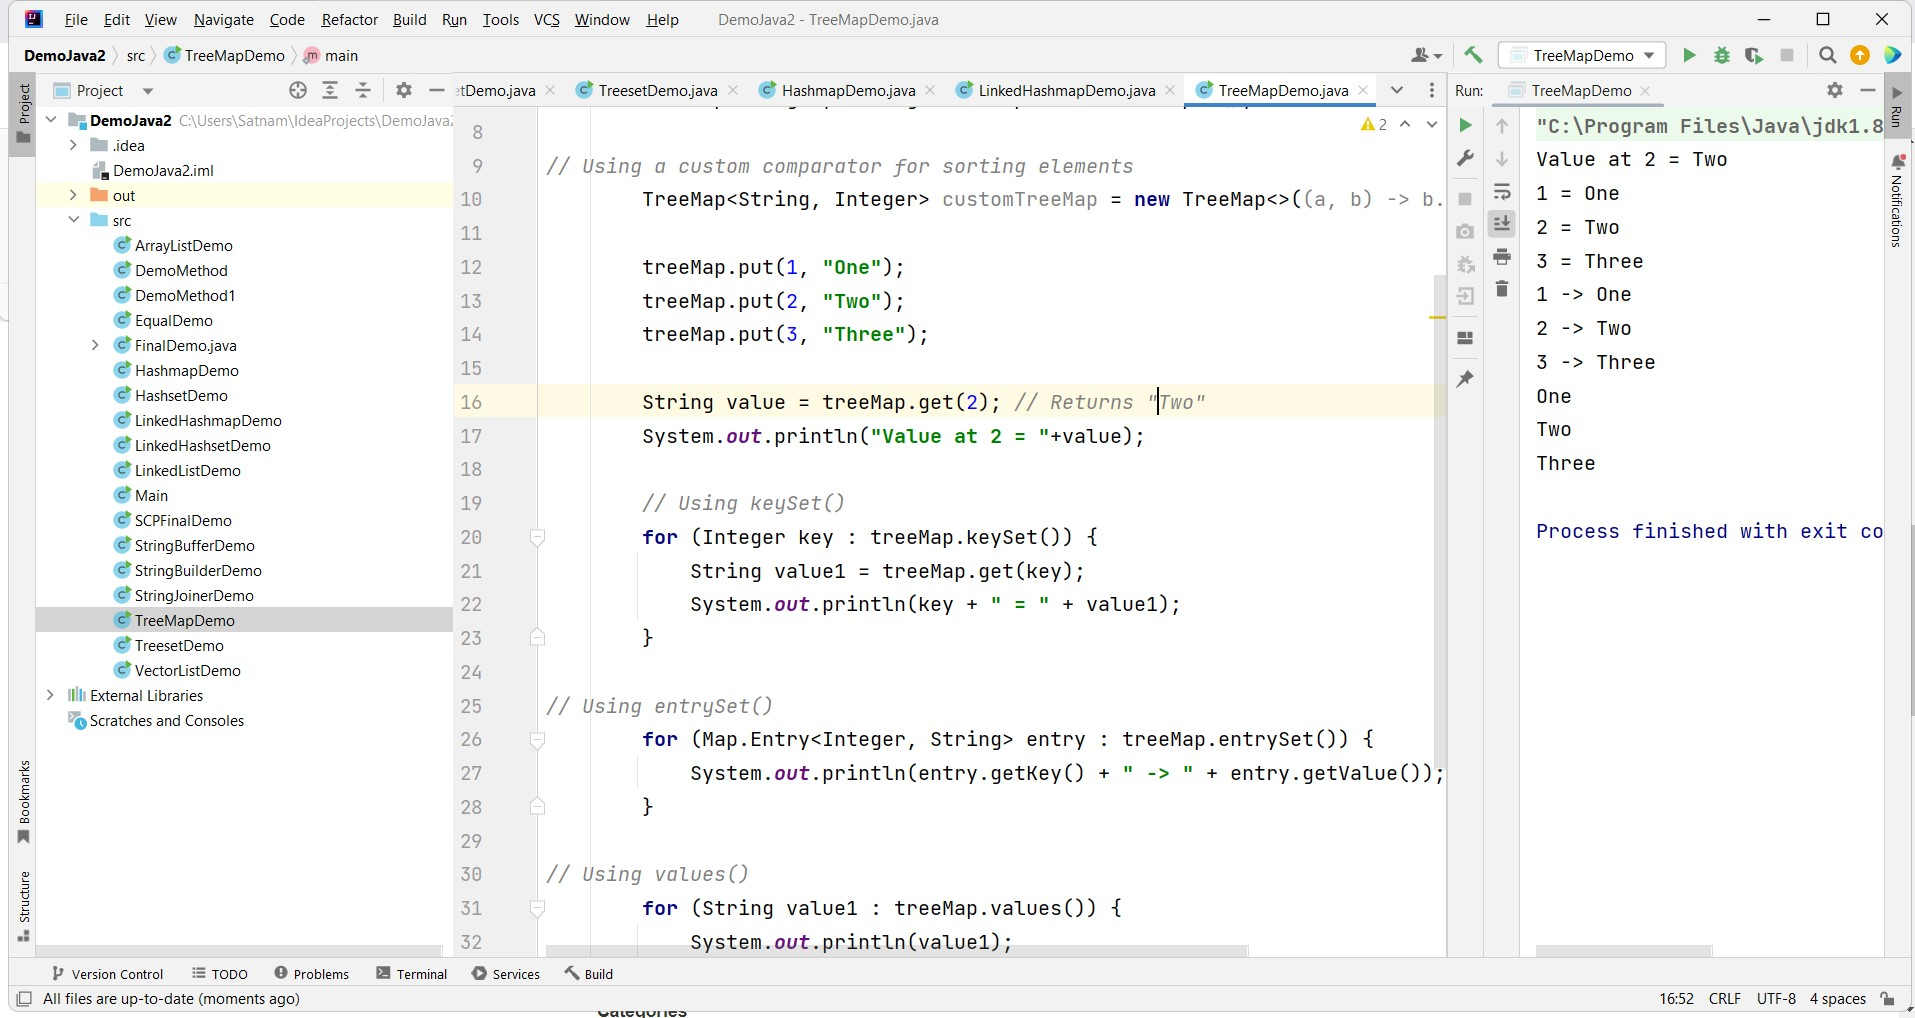Open run configuration wrench icon
Screen dimensions: 1915x1018
[x=1465, y=158]
